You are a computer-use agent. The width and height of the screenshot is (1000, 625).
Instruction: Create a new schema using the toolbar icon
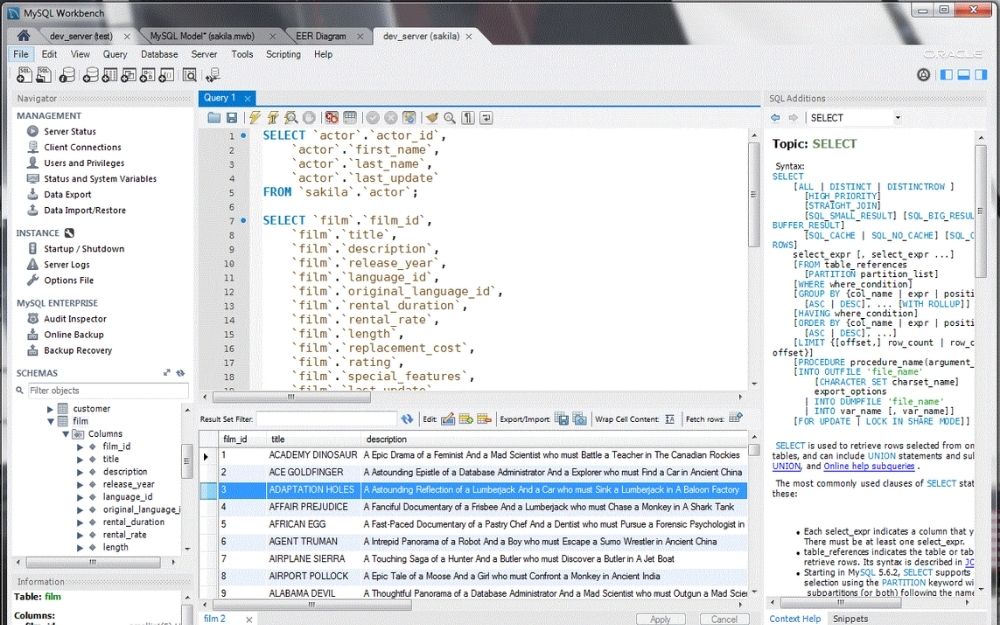pyautogui.click(x=91, y=75)
